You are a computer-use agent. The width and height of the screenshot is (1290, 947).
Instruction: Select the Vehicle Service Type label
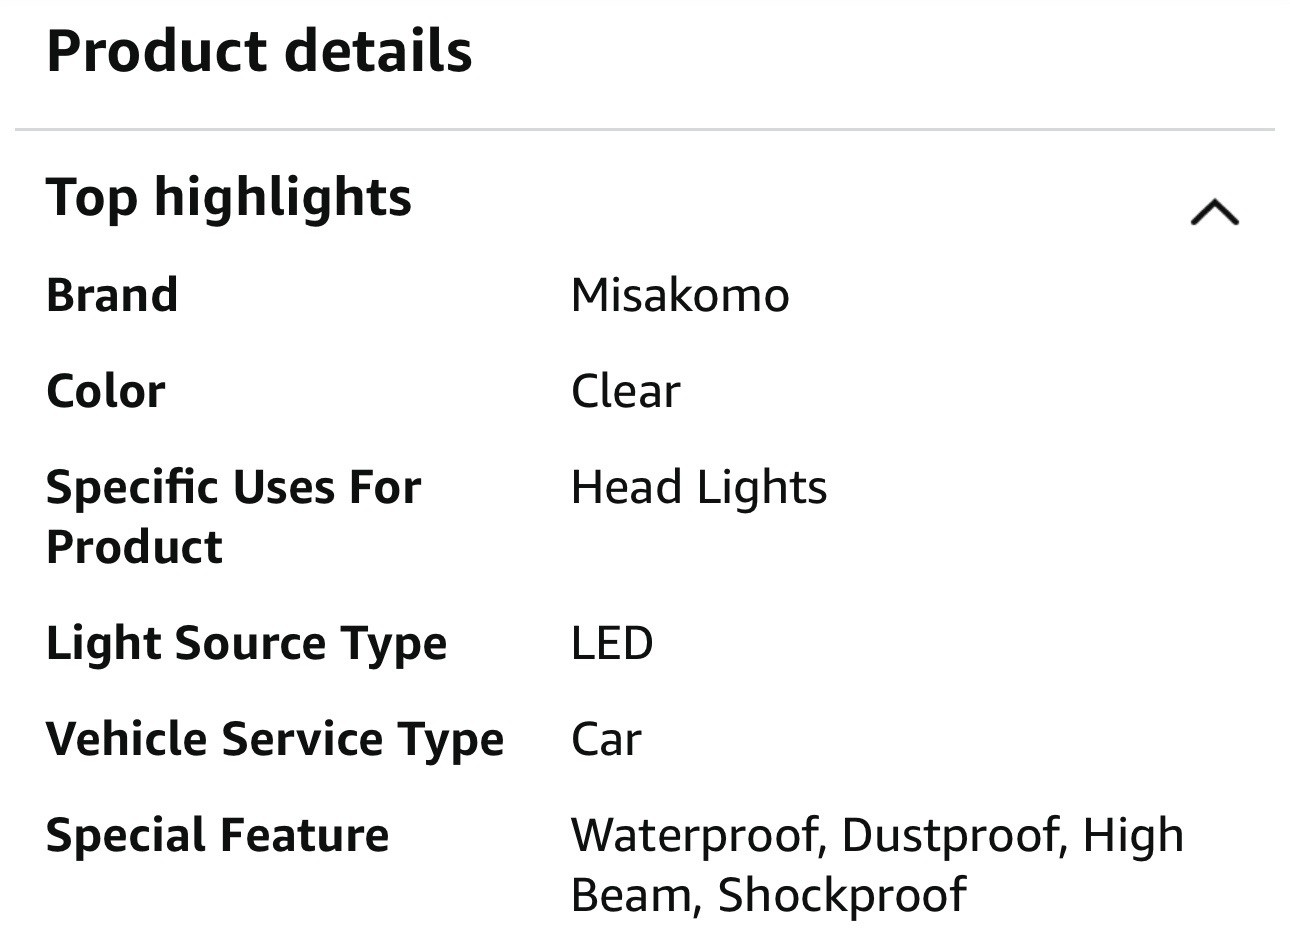pos(275,738)
